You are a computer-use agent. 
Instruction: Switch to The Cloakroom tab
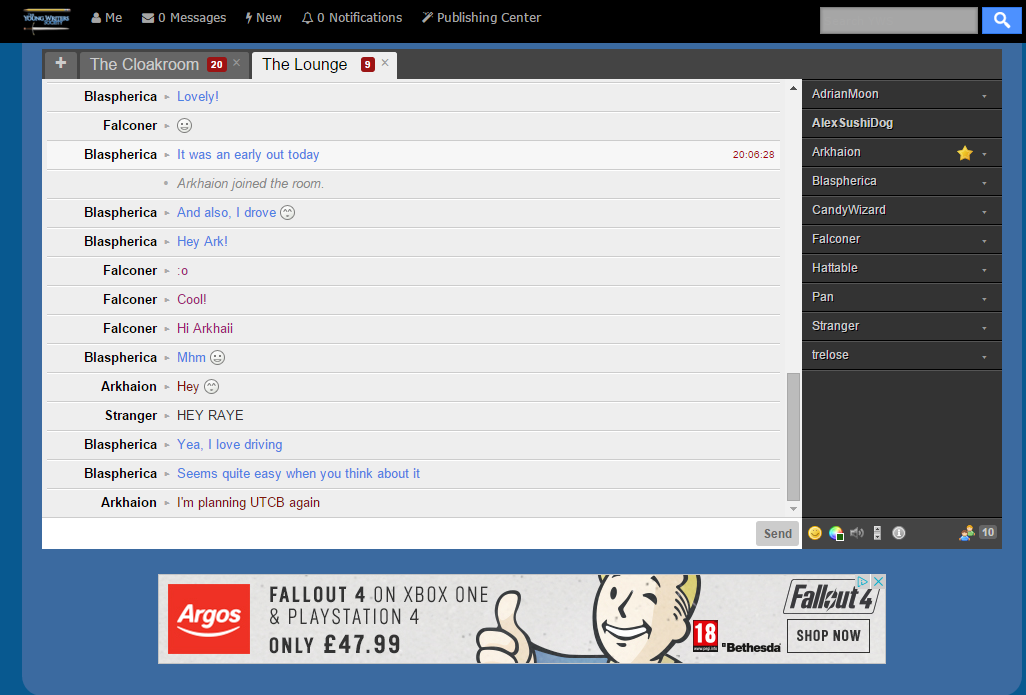tap(145, 64)
